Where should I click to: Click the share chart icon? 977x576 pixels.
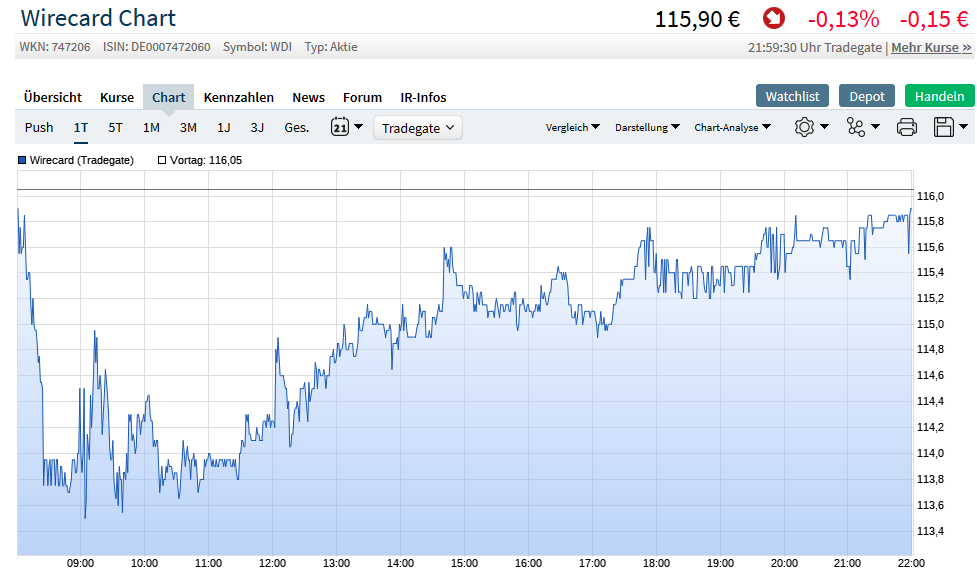click(856, 127)
